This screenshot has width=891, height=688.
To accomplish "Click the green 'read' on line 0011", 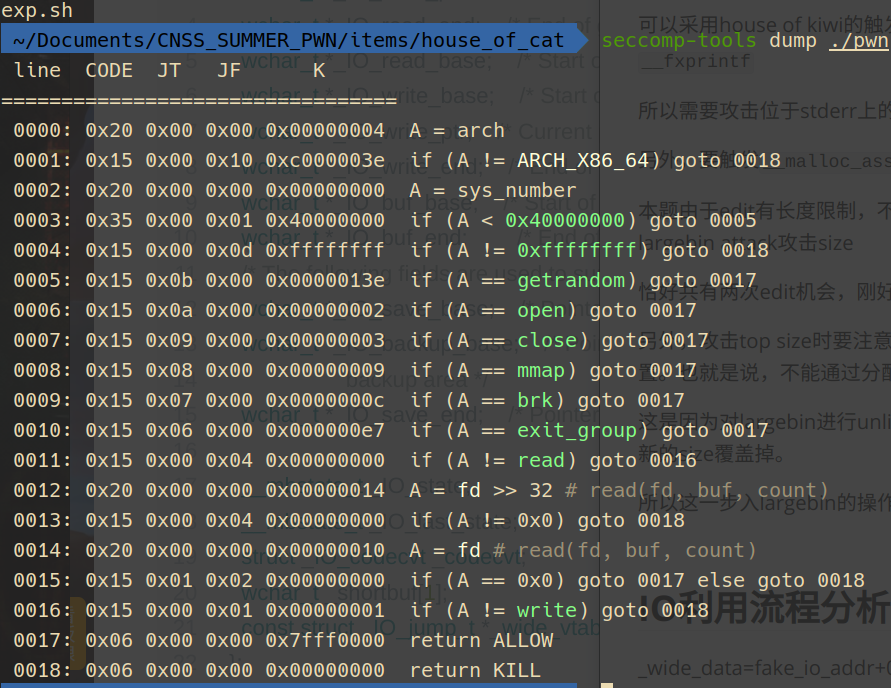I will [541, 461].
